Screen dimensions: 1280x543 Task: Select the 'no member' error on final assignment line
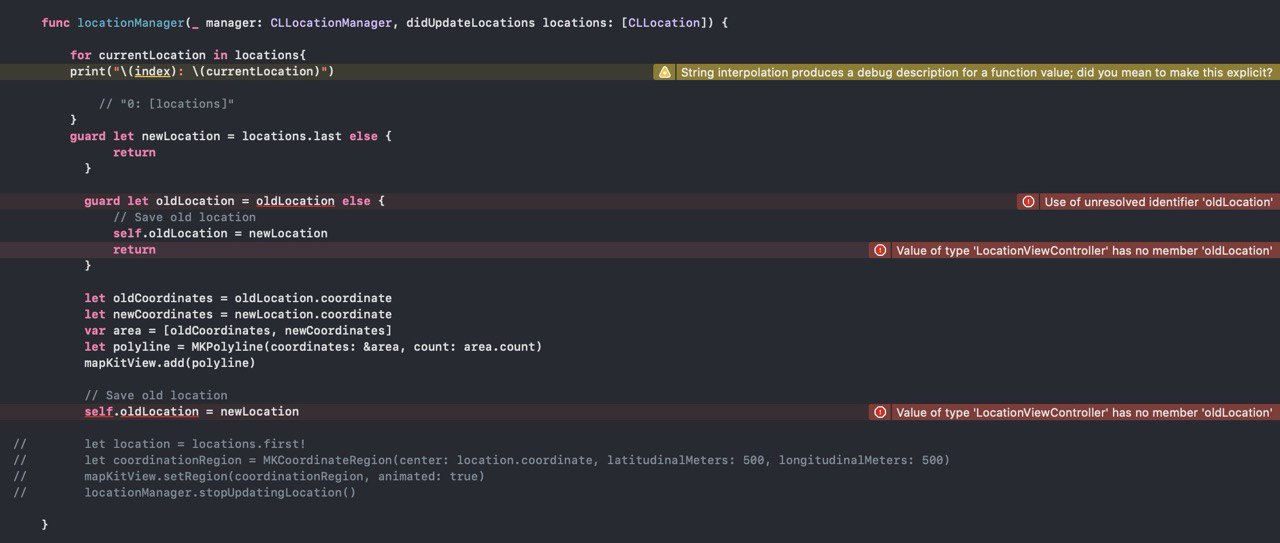click(1084, 412)
